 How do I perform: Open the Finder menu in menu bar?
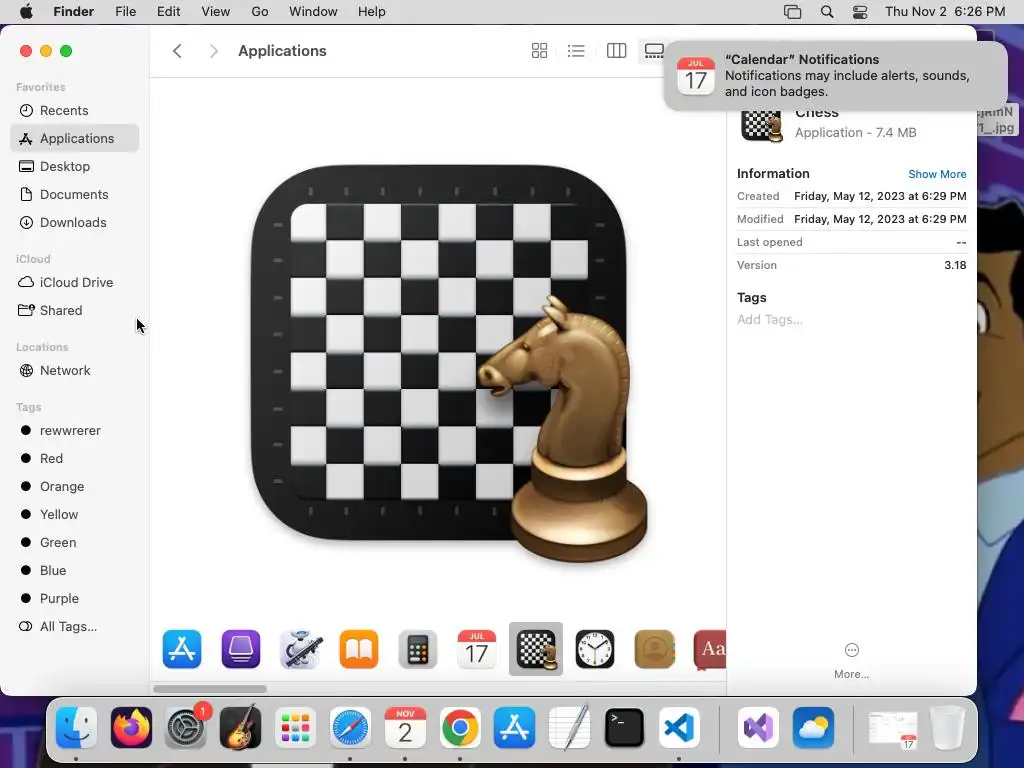click(x=73, y=12)
